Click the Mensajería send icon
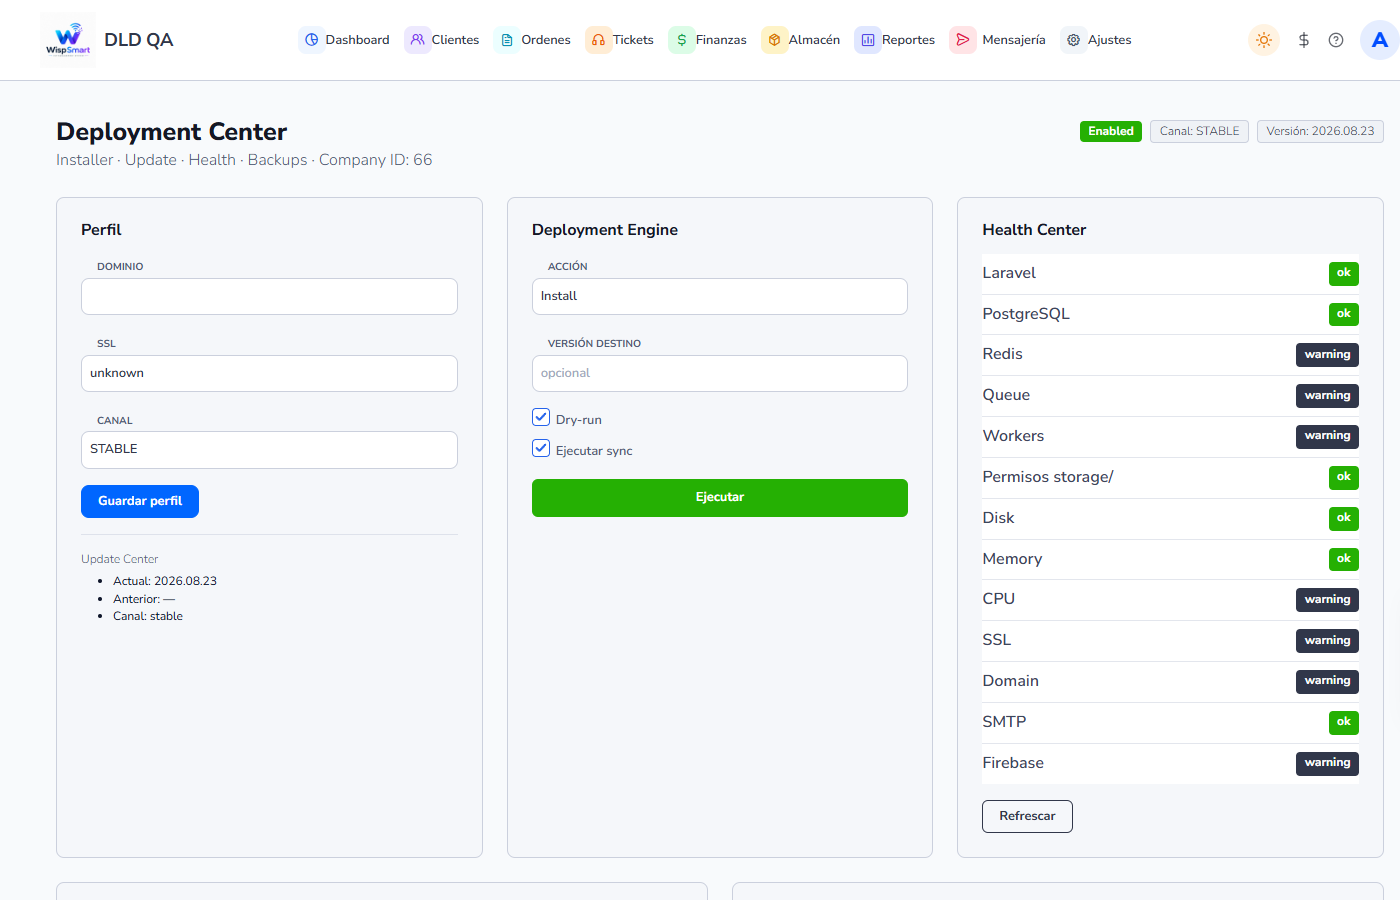Viewport: 1400px width, 900px height. pyautogui.click(x=962, y=40)
